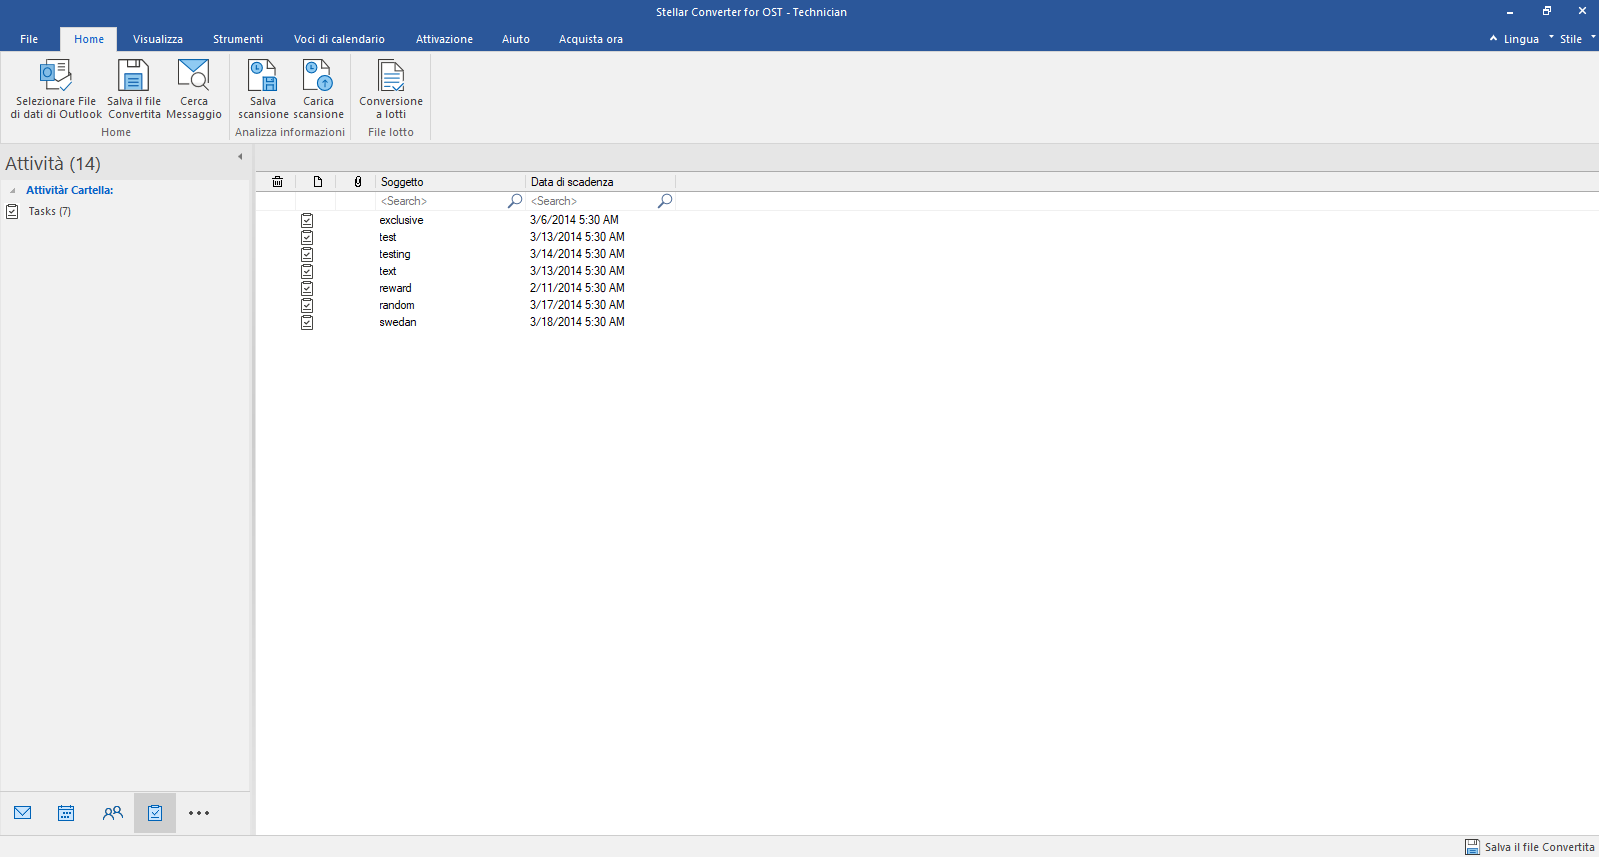Click search magnifier in Data di scadenza filter
This screenshot has height=857, width=1599.
[x=665, y=201]
